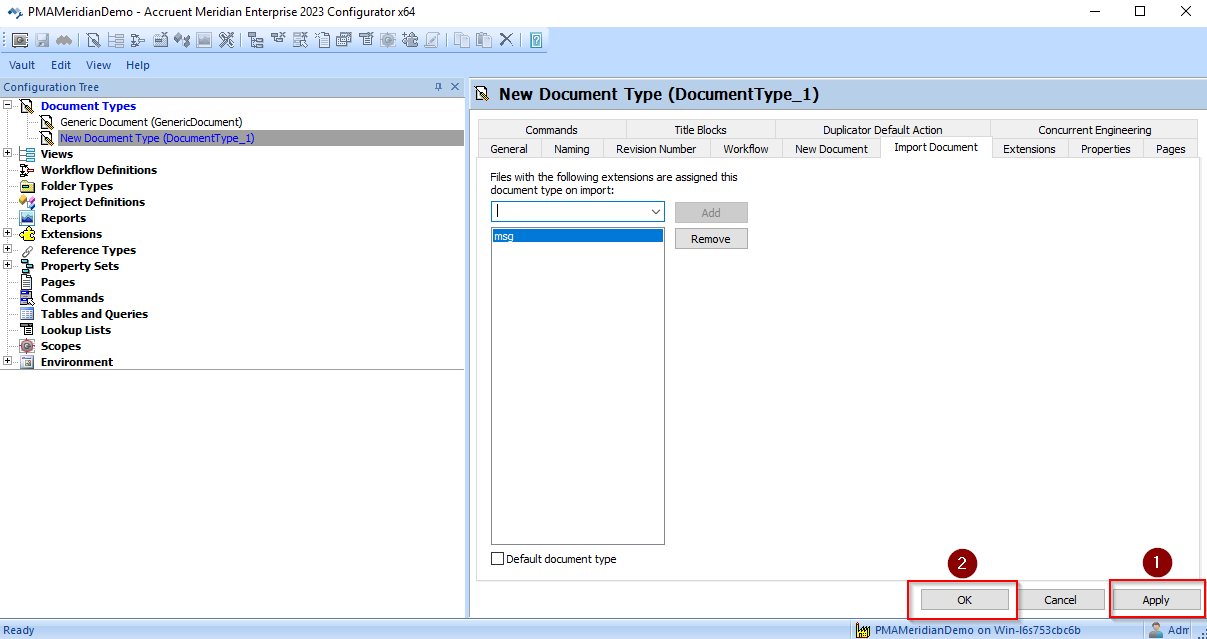Open the View menu

coord(98,65)
